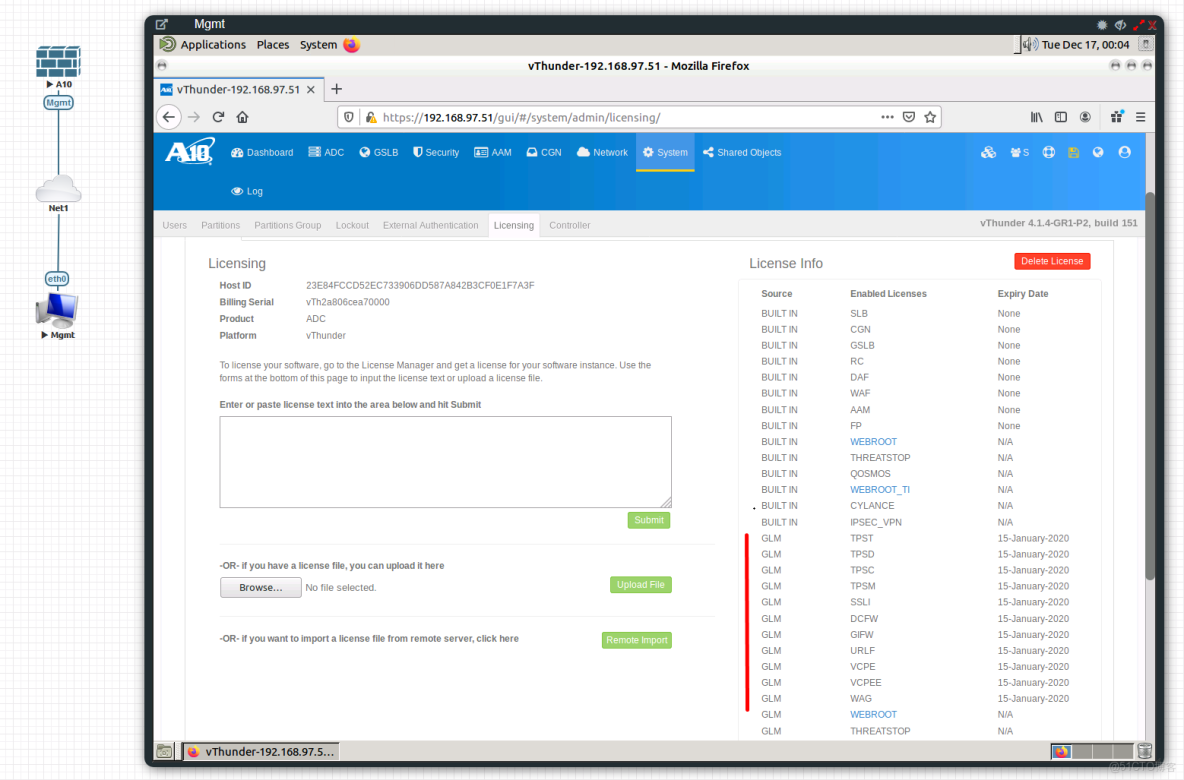Click the vThunder taskbar window button
Image resolution: width=1184 pixels, height=780 pixels.
click(x=261, y=751)
